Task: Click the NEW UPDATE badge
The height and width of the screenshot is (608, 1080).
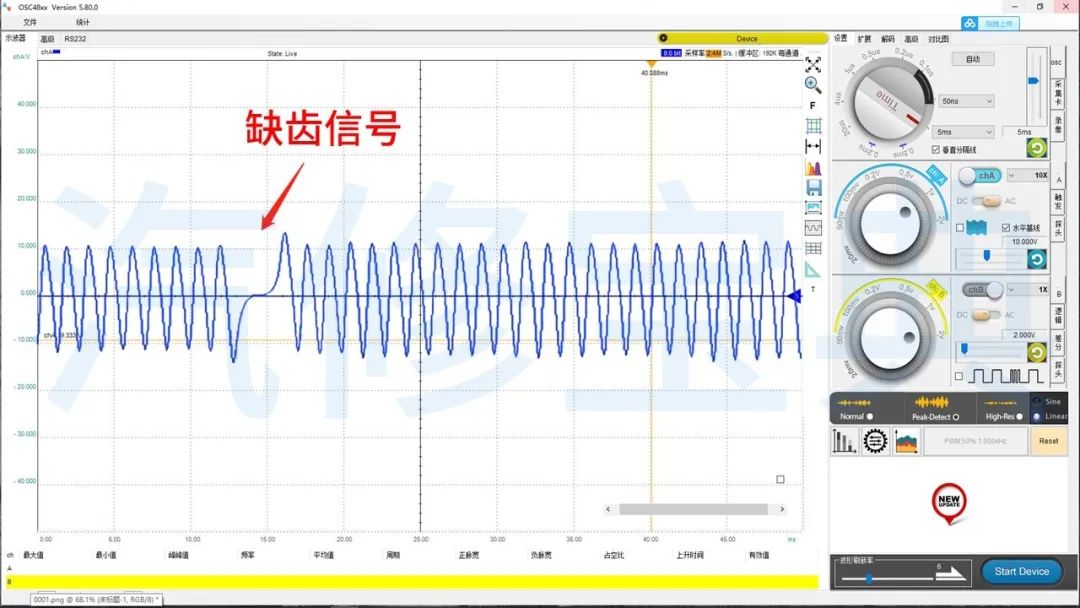Action: (948, 503)
